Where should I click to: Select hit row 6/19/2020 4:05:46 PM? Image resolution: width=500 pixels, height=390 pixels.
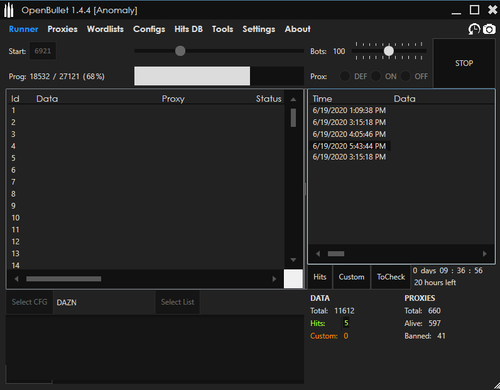click(x=349, y=134)
